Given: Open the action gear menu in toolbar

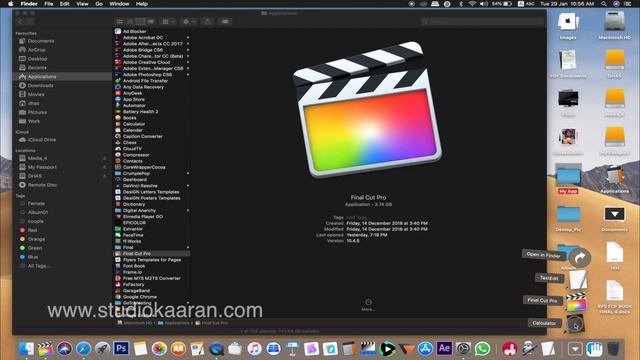Looking at the screenshot, I should (189, 22).
